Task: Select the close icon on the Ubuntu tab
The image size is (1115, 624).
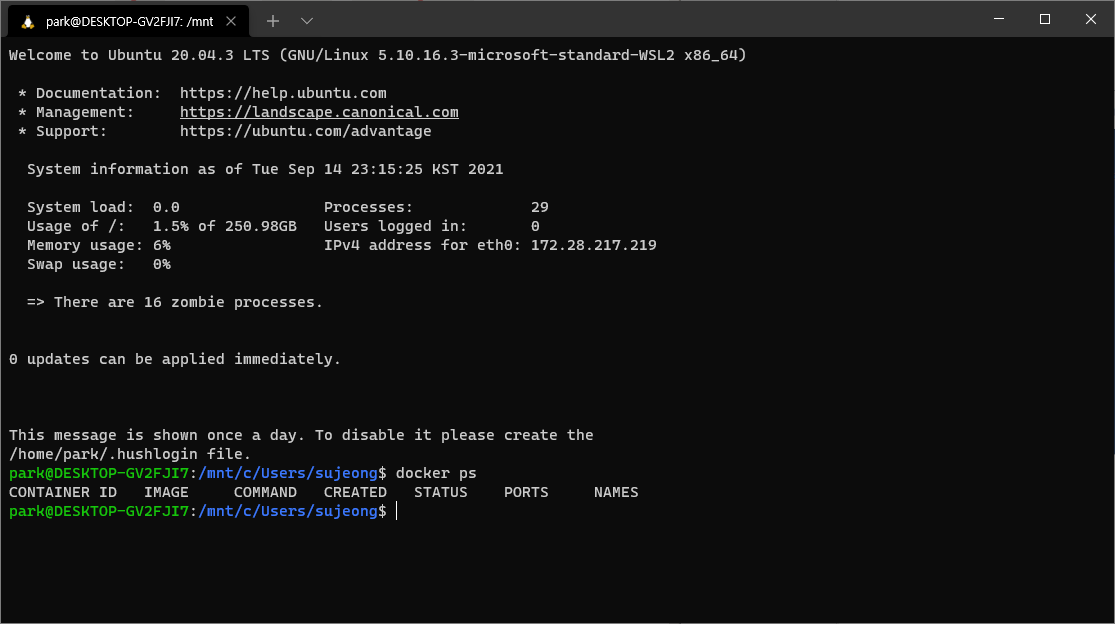Action: (231, 20)
